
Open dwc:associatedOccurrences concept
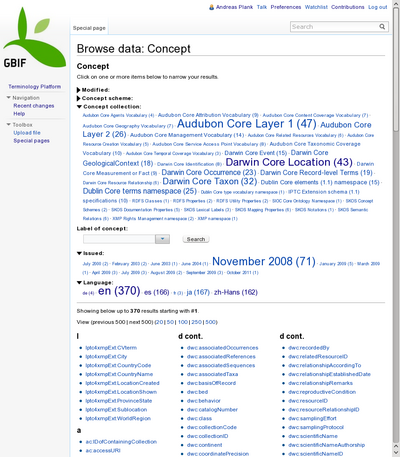point(222,348)
